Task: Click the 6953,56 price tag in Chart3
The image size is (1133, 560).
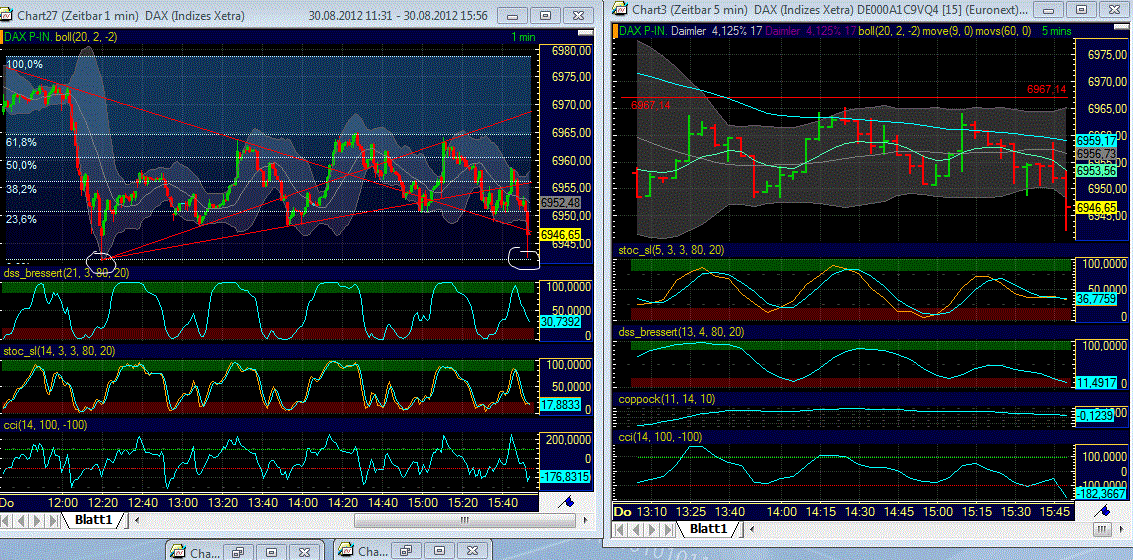Action: tap(1096, 171)
